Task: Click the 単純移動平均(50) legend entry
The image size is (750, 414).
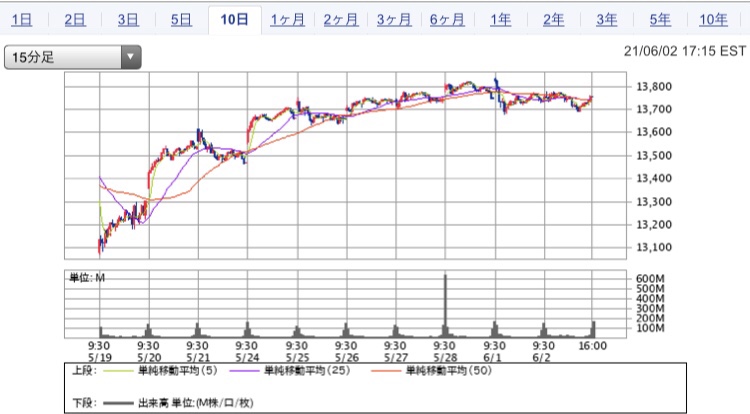Action: [449, 370]
